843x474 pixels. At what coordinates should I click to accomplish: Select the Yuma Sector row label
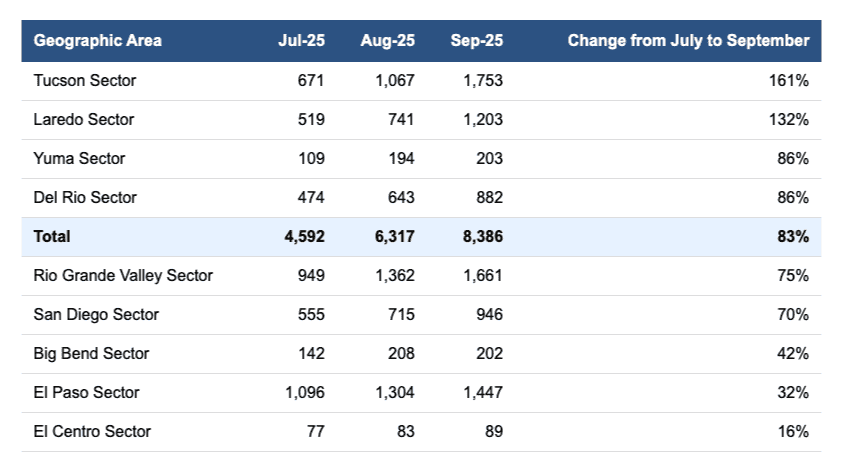coord(79,158)
